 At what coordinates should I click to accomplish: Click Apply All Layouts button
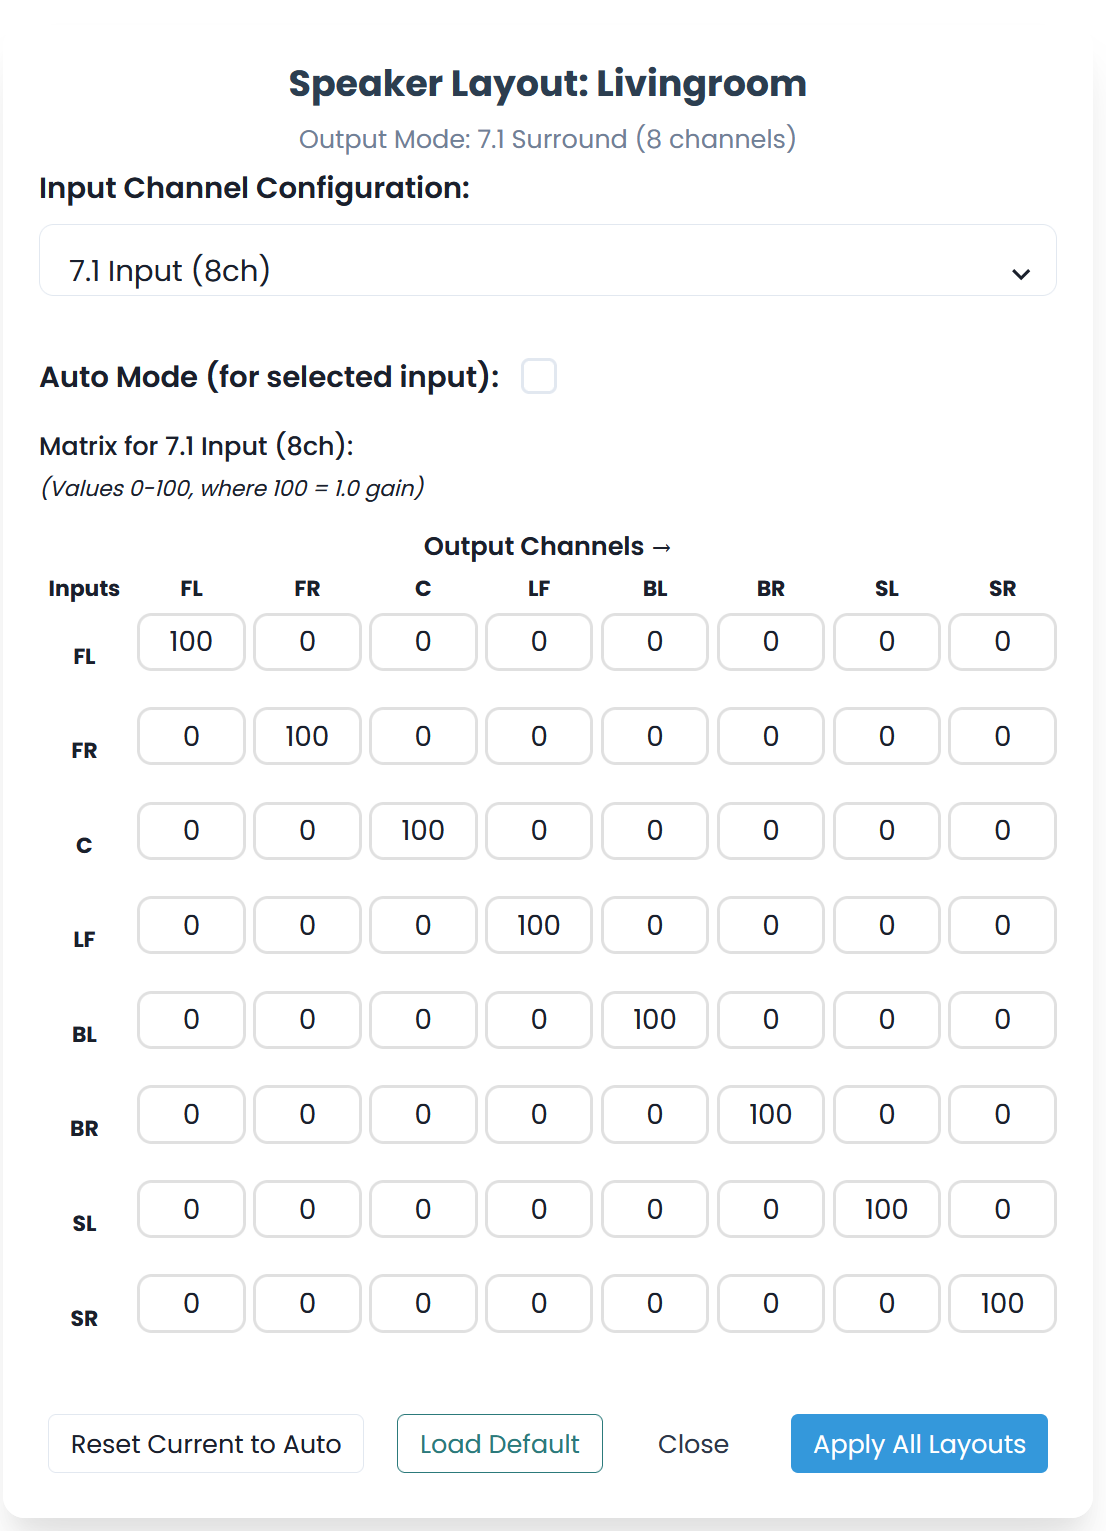click(919, 1444)
